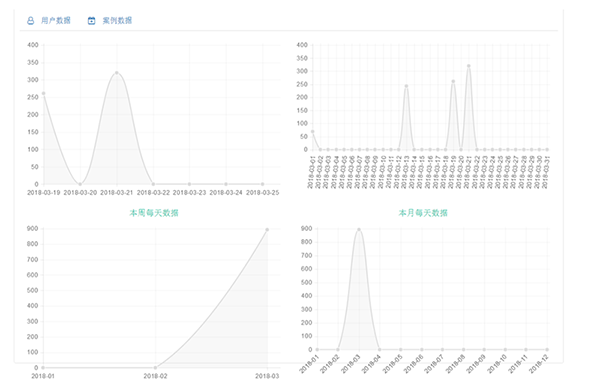Click the 2018-03 endpoint in bottom-left chart
600x389 pixels.
267,230
